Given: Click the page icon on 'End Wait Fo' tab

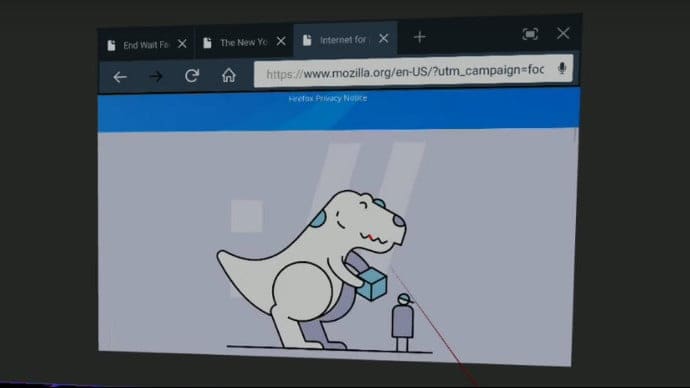Looking at the screenshot, I should [x=111, y=45].
